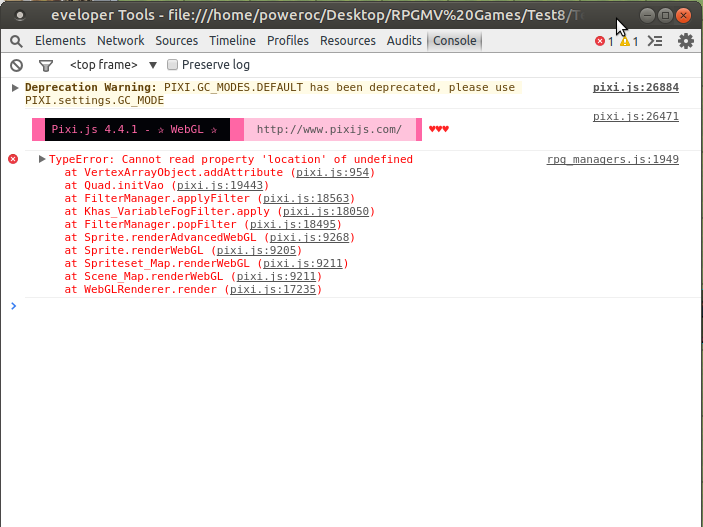Click the yellow warning count indicator
Screen dimensions: 703x527
[628, 41]
